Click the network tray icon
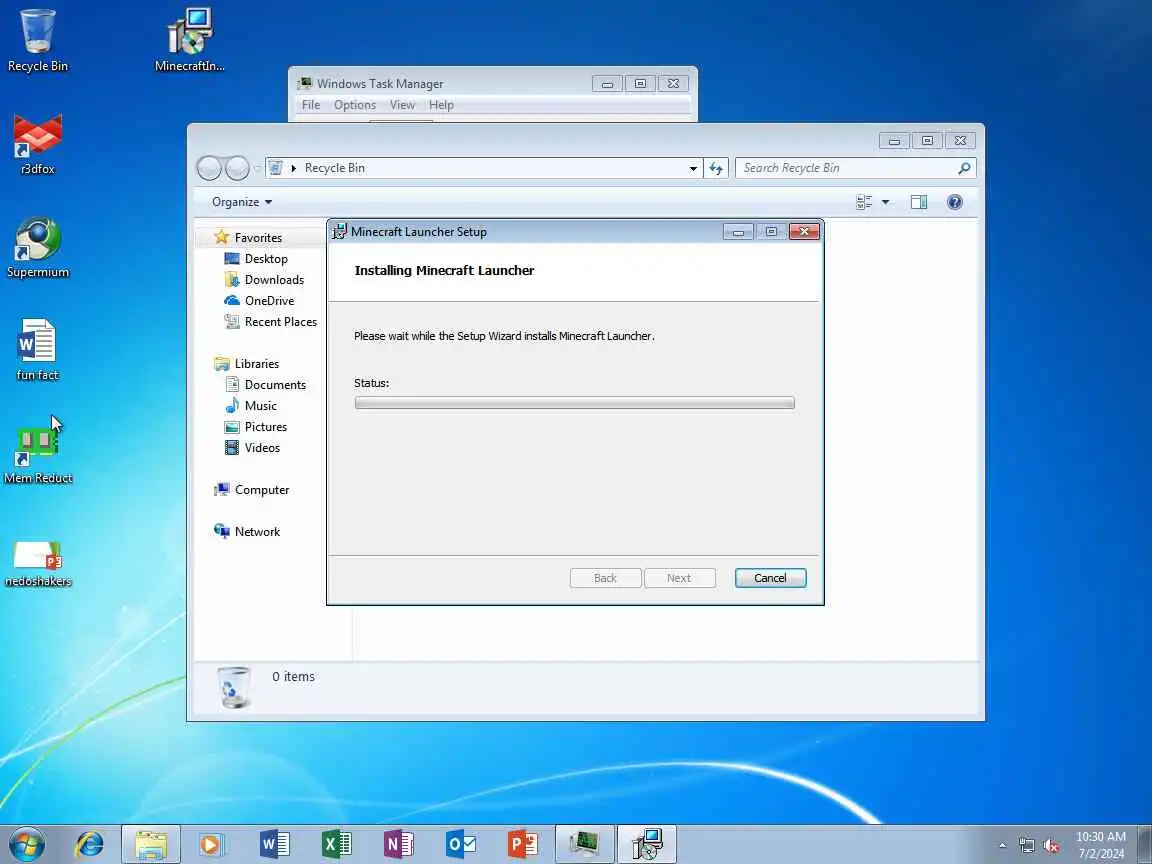Image resolution: width=1152 pixels, height=864 pixels. pos(1026,846)
